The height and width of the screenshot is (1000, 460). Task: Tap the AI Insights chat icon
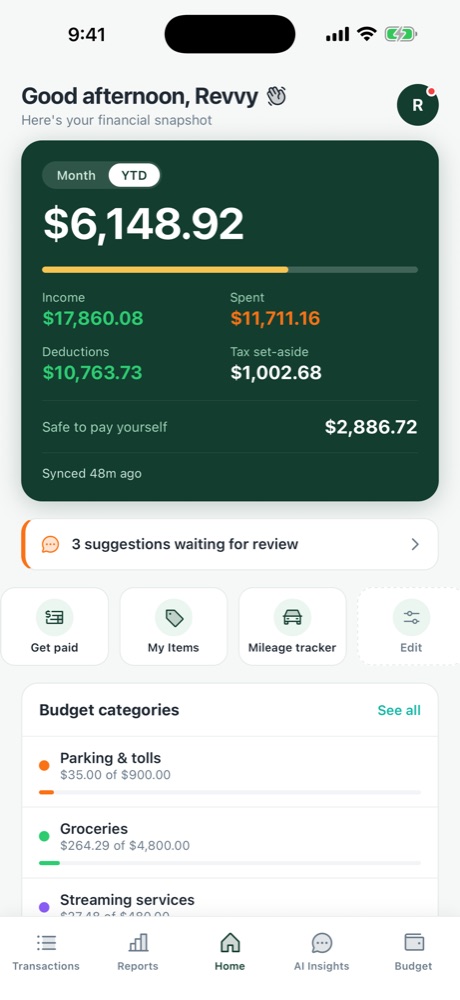pos(322,943)
